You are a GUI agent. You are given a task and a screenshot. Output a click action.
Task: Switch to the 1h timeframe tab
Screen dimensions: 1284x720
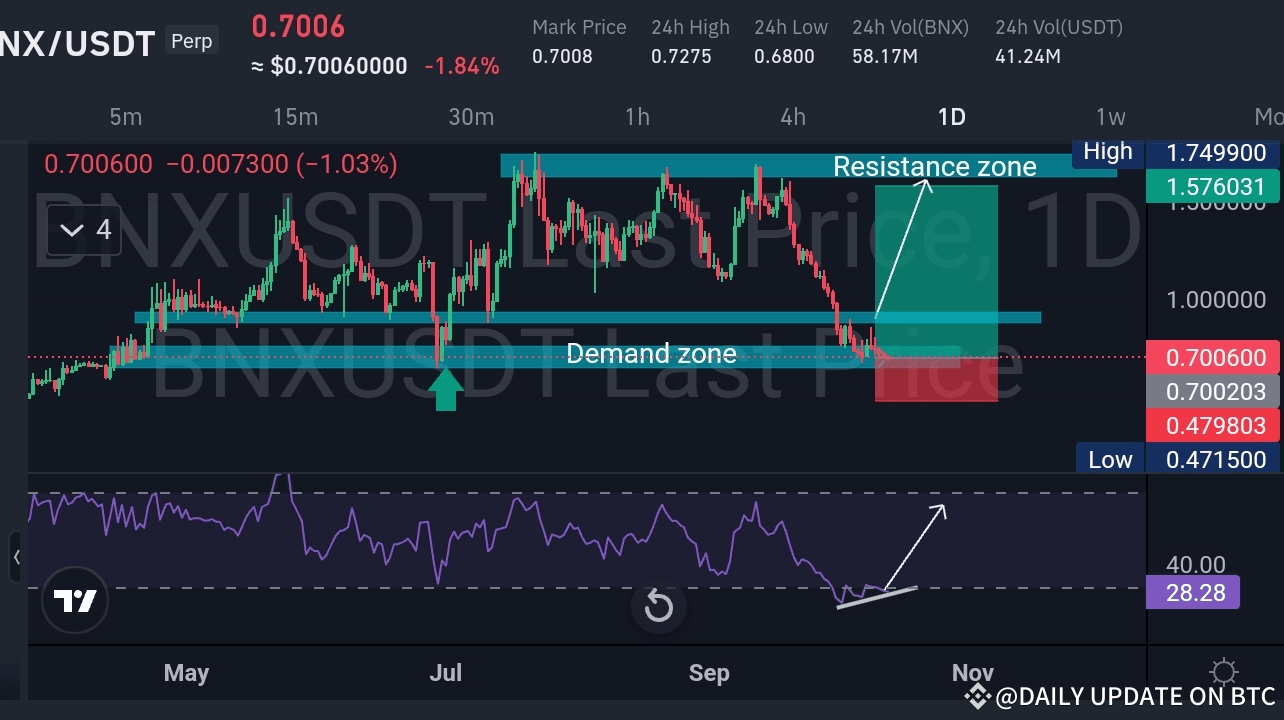637,117
